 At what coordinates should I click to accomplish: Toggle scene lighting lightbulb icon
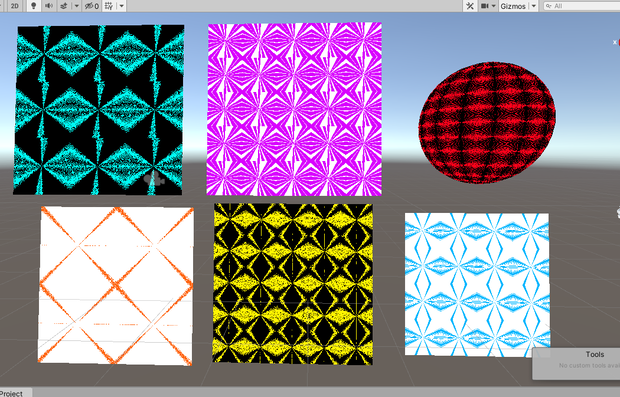point(34,6)
